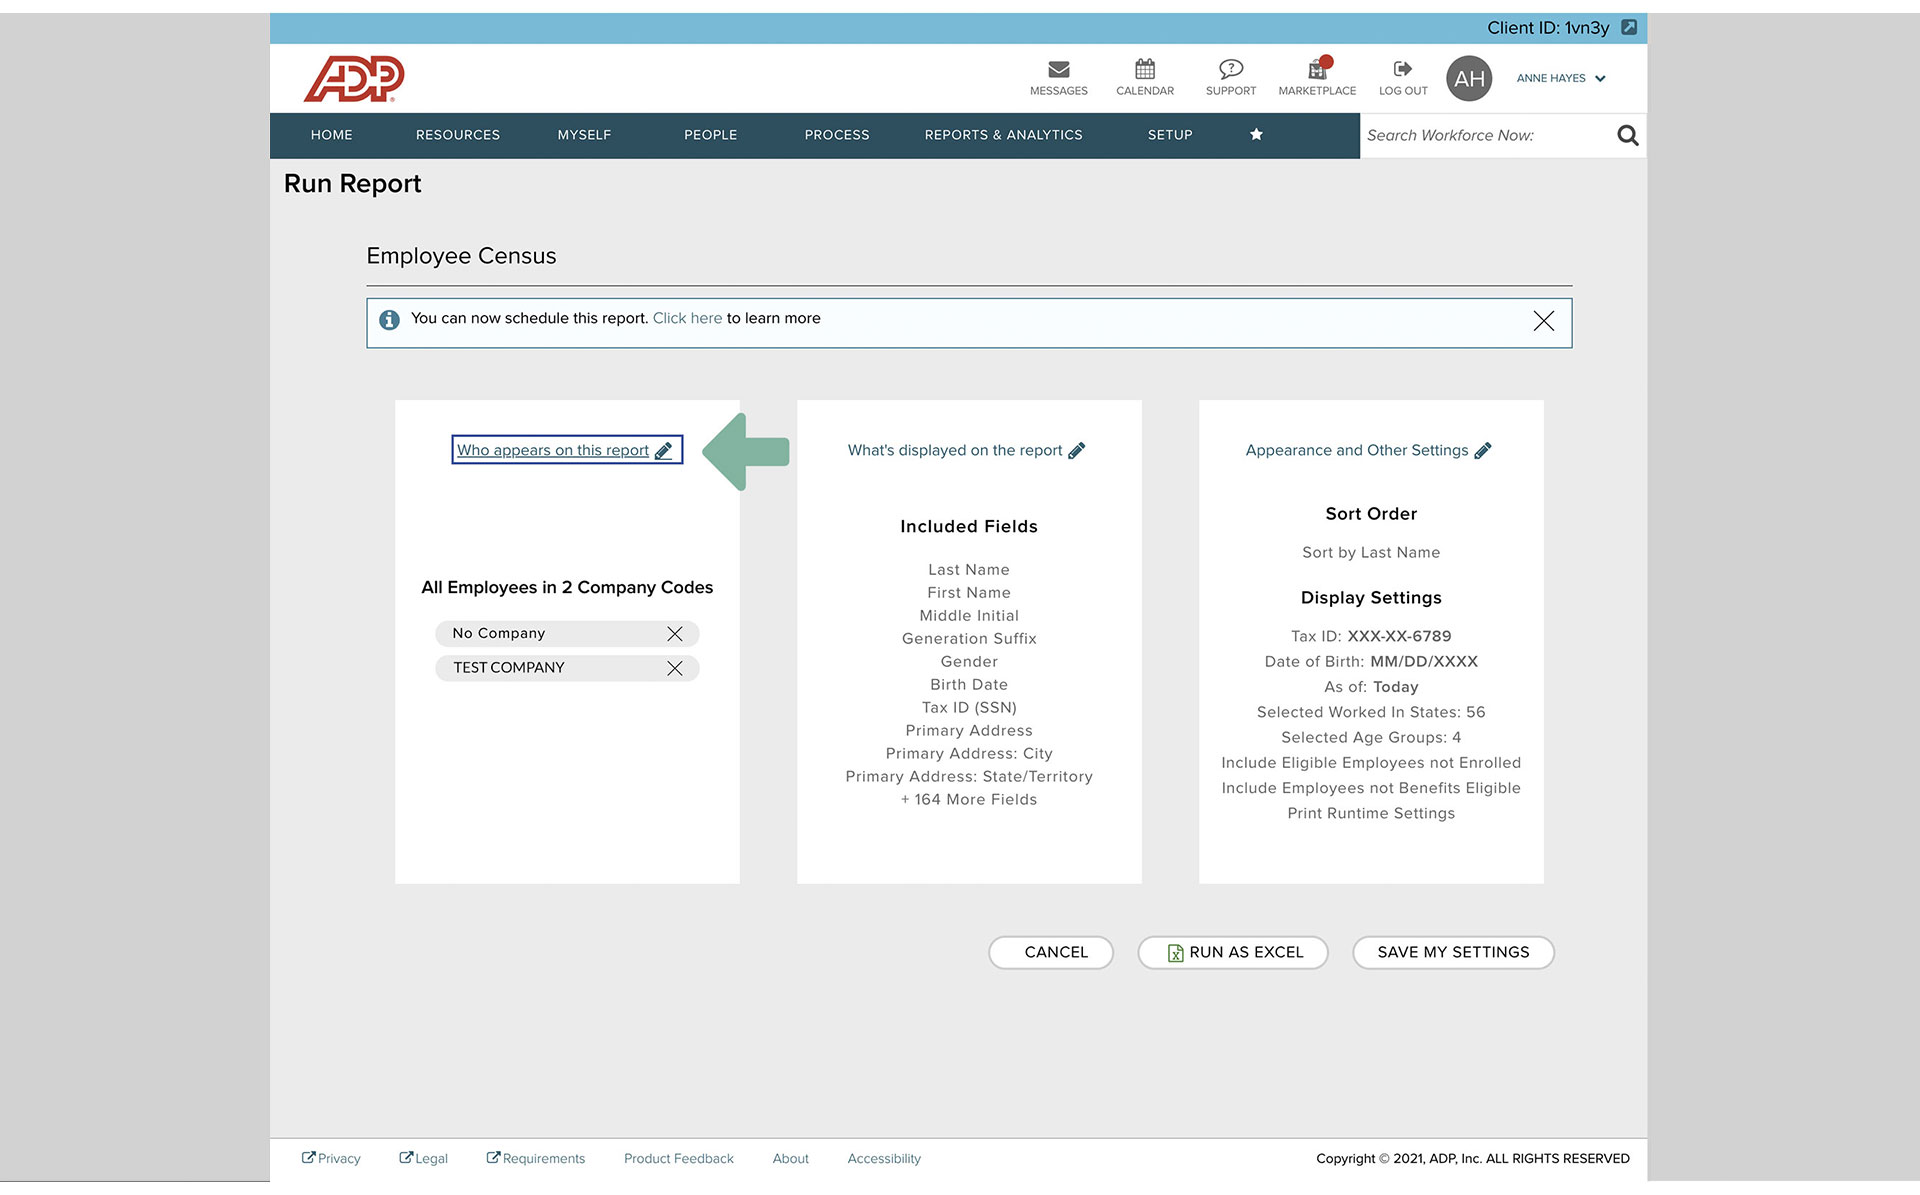Open the About footer link
This screenshot has width=1920, height=1195.
click(x=790, y=1158)
